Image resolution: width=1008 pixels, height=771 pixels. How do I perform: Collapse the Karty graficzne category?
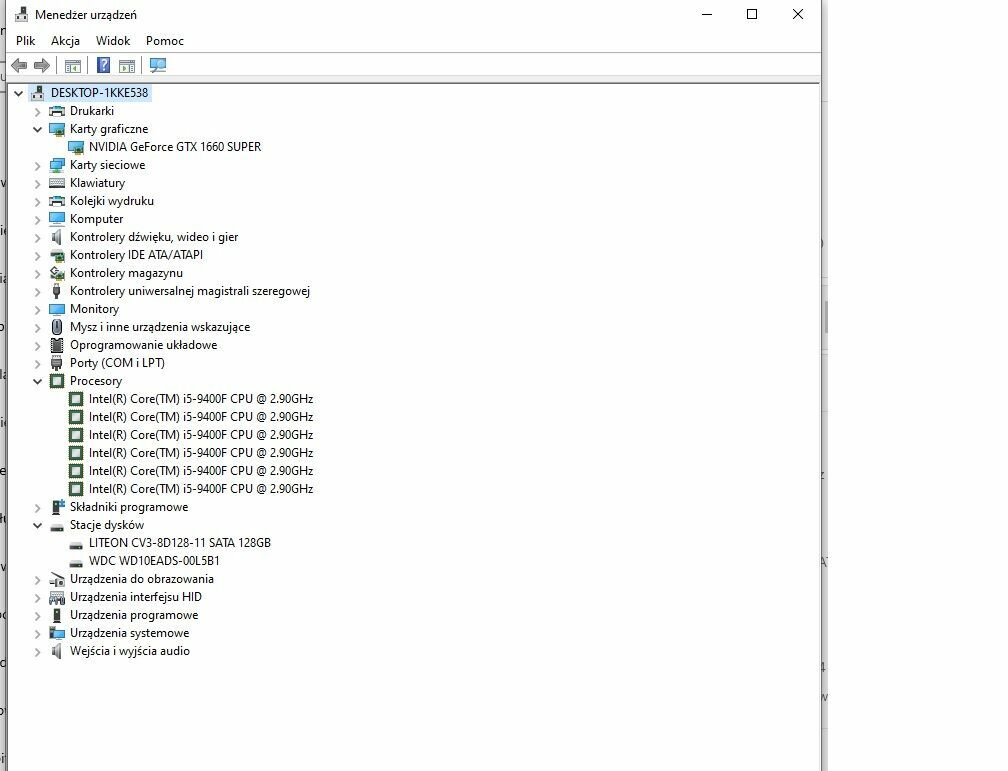(38, 129)
